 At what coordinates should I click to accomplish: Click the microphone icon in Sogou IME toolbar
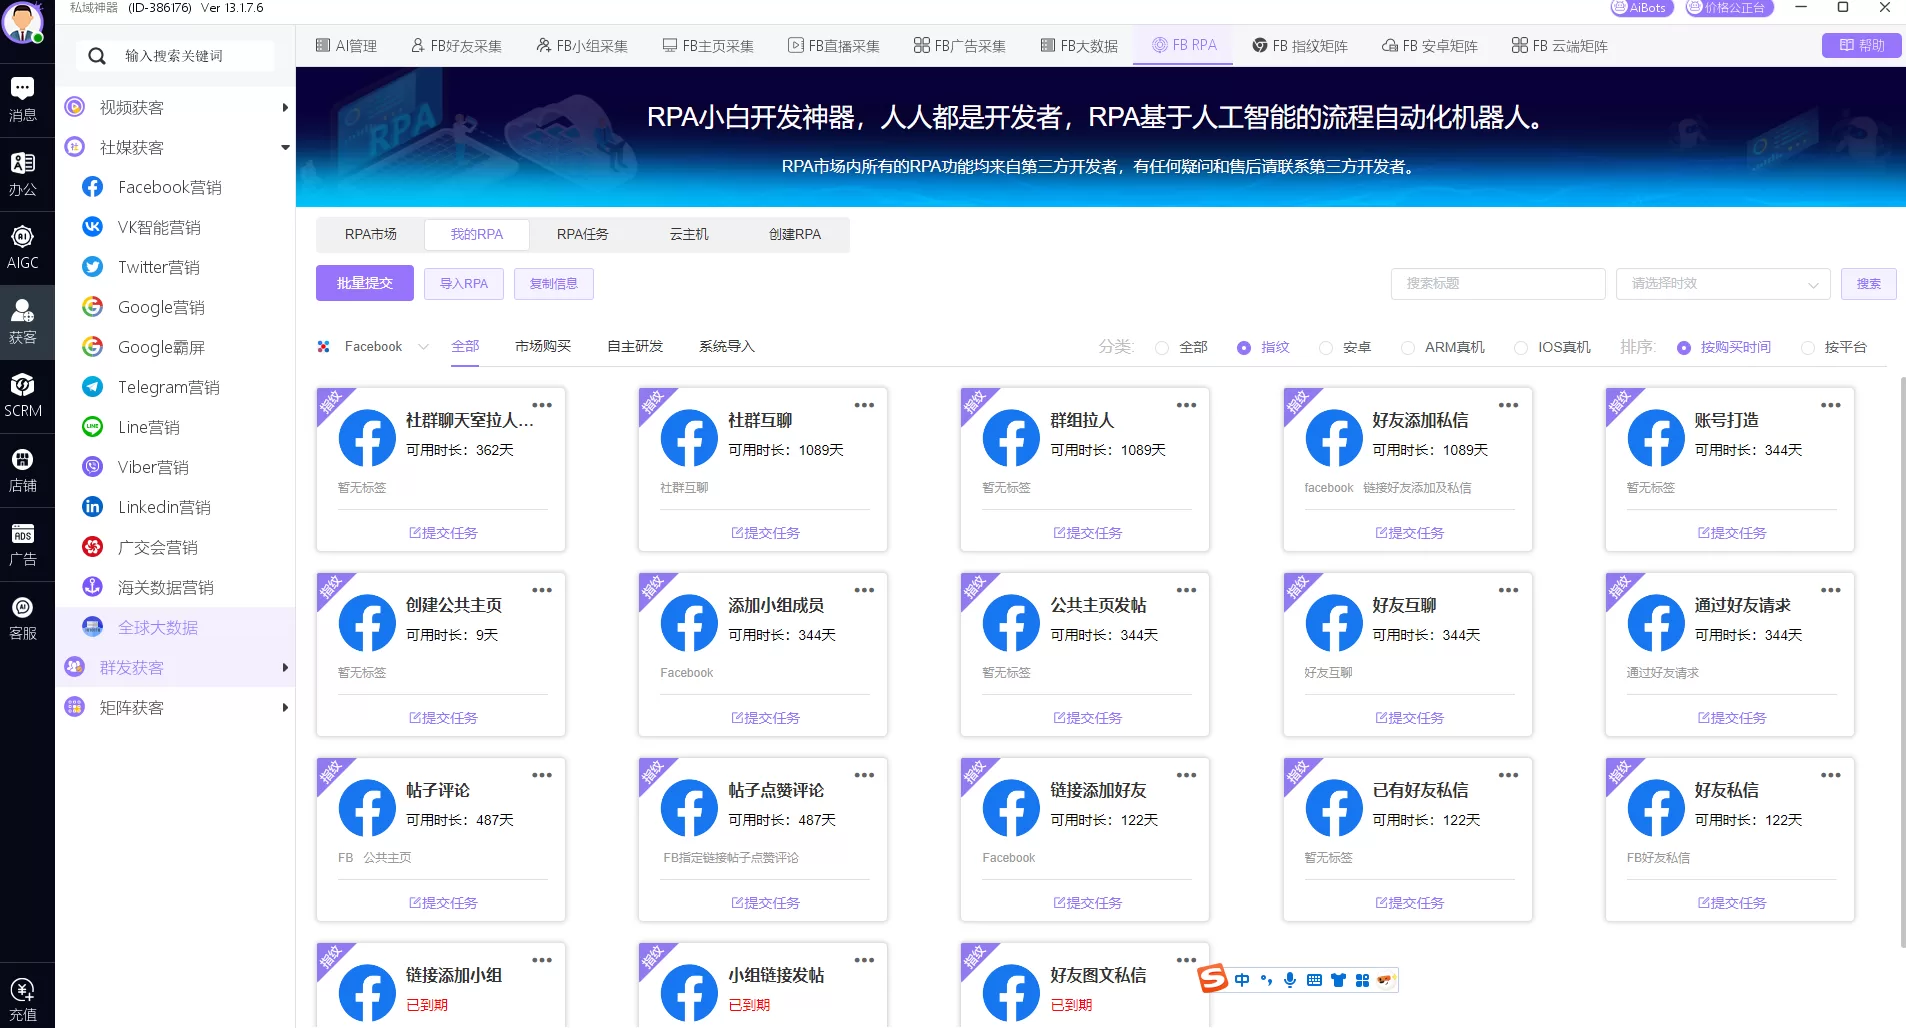click(1290, 980)
